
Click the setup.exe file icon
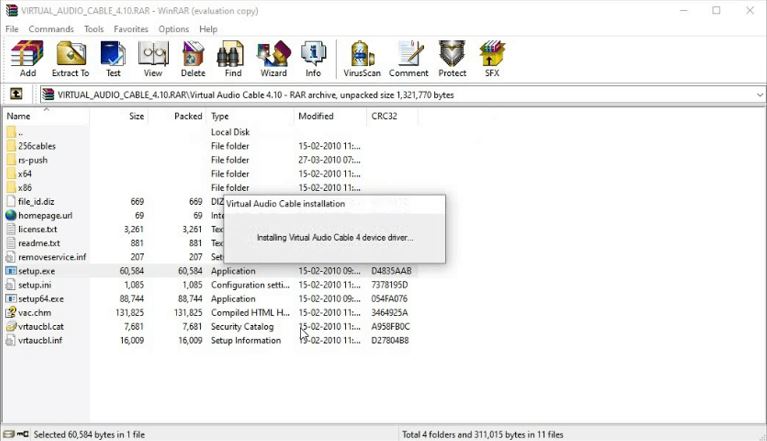point(11,271)
